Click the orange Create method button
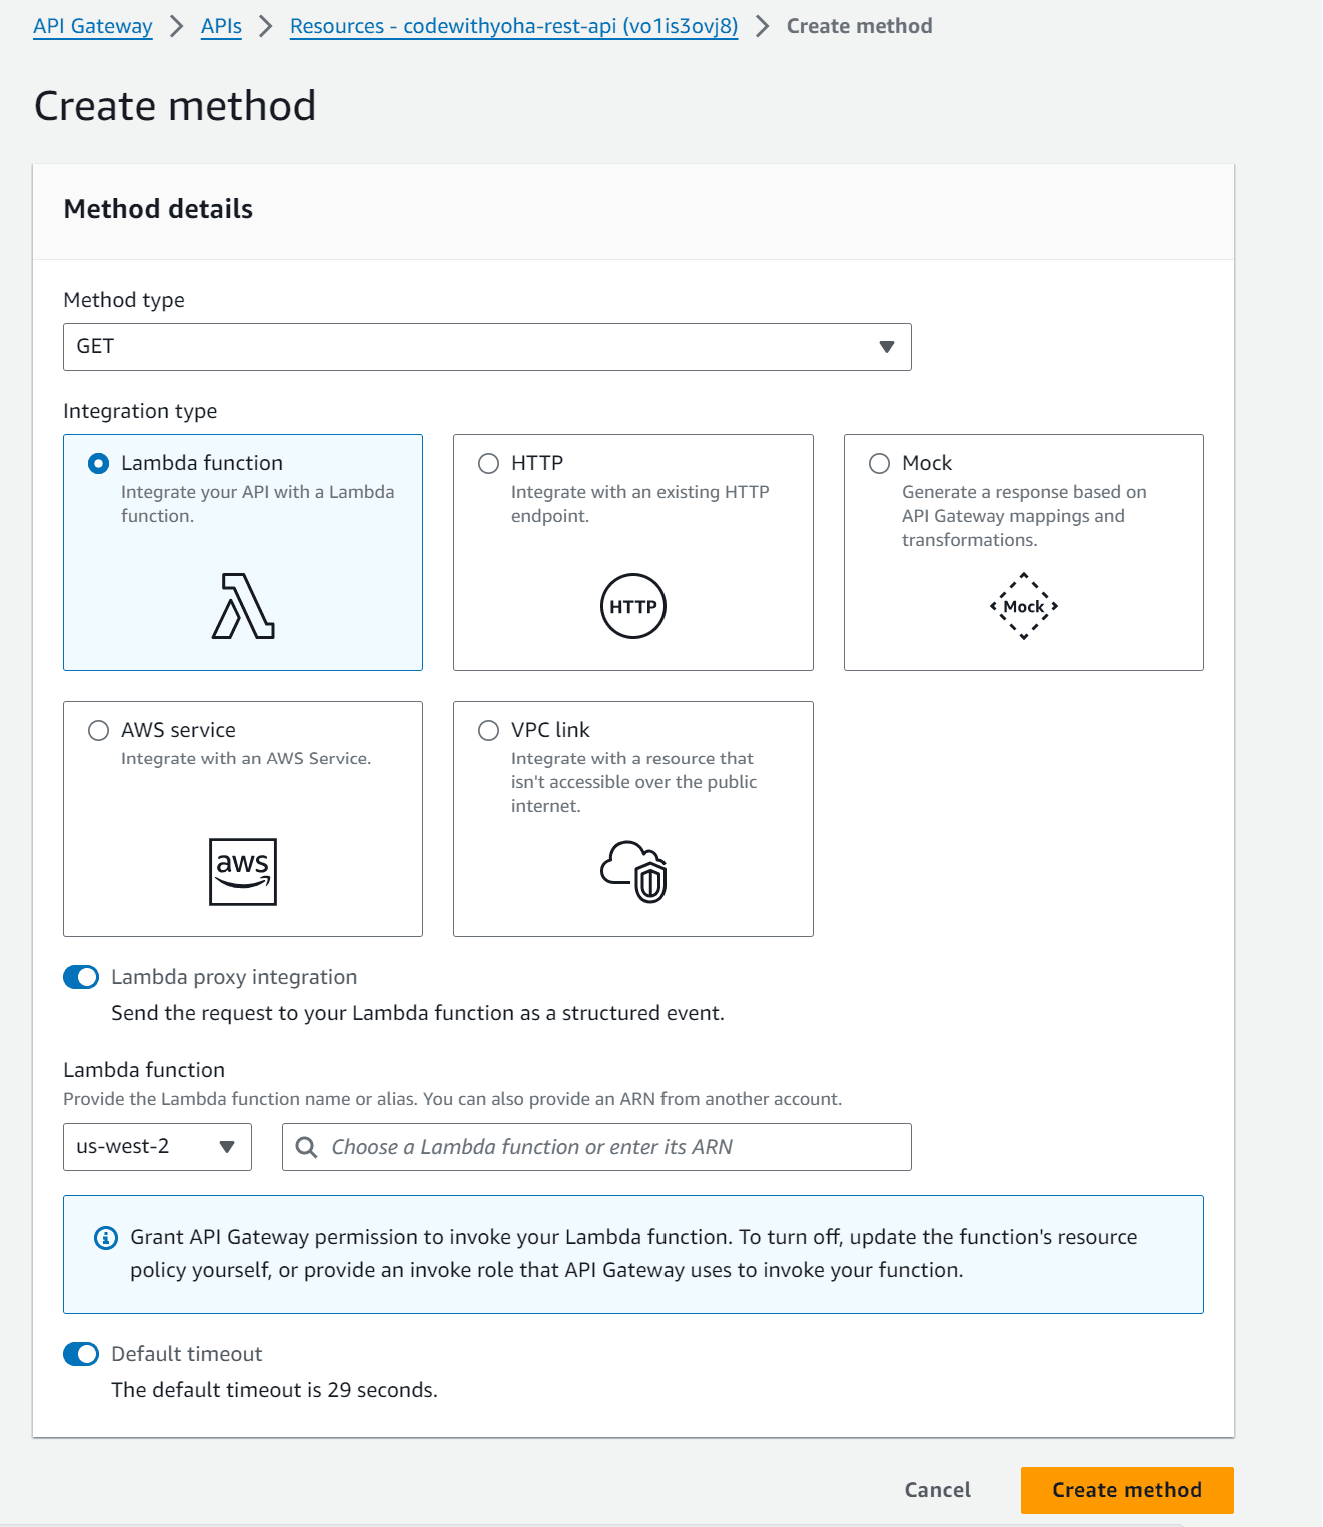Viewport: 1323px width, 1527px height. (1127, 1490)
